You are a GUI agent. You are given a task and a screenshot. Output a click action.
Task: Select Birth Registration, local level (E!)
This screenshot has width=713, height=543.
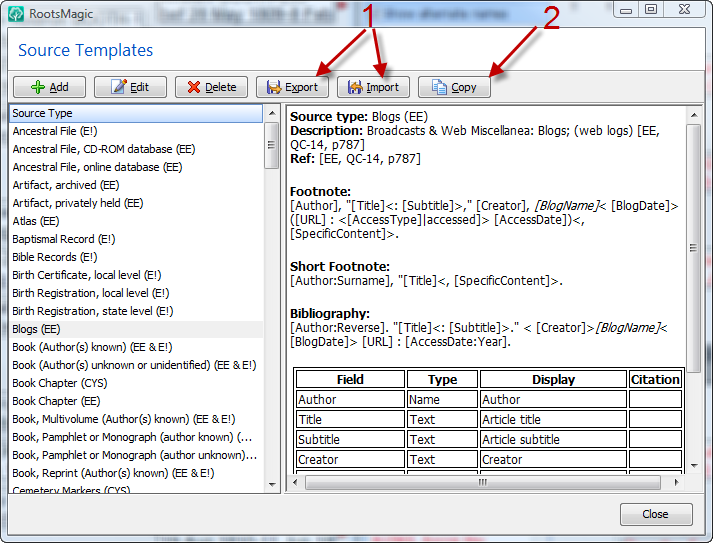point(136,293)
